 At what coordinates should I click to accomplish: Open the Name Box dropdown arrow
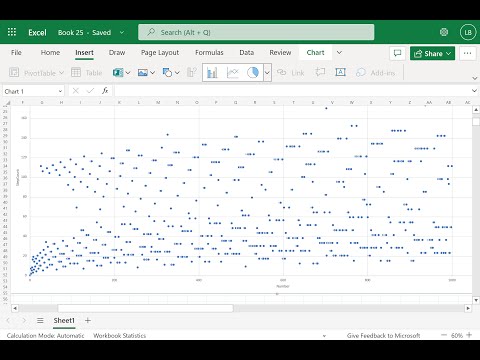pyautogui.click(x=60, y=91)
